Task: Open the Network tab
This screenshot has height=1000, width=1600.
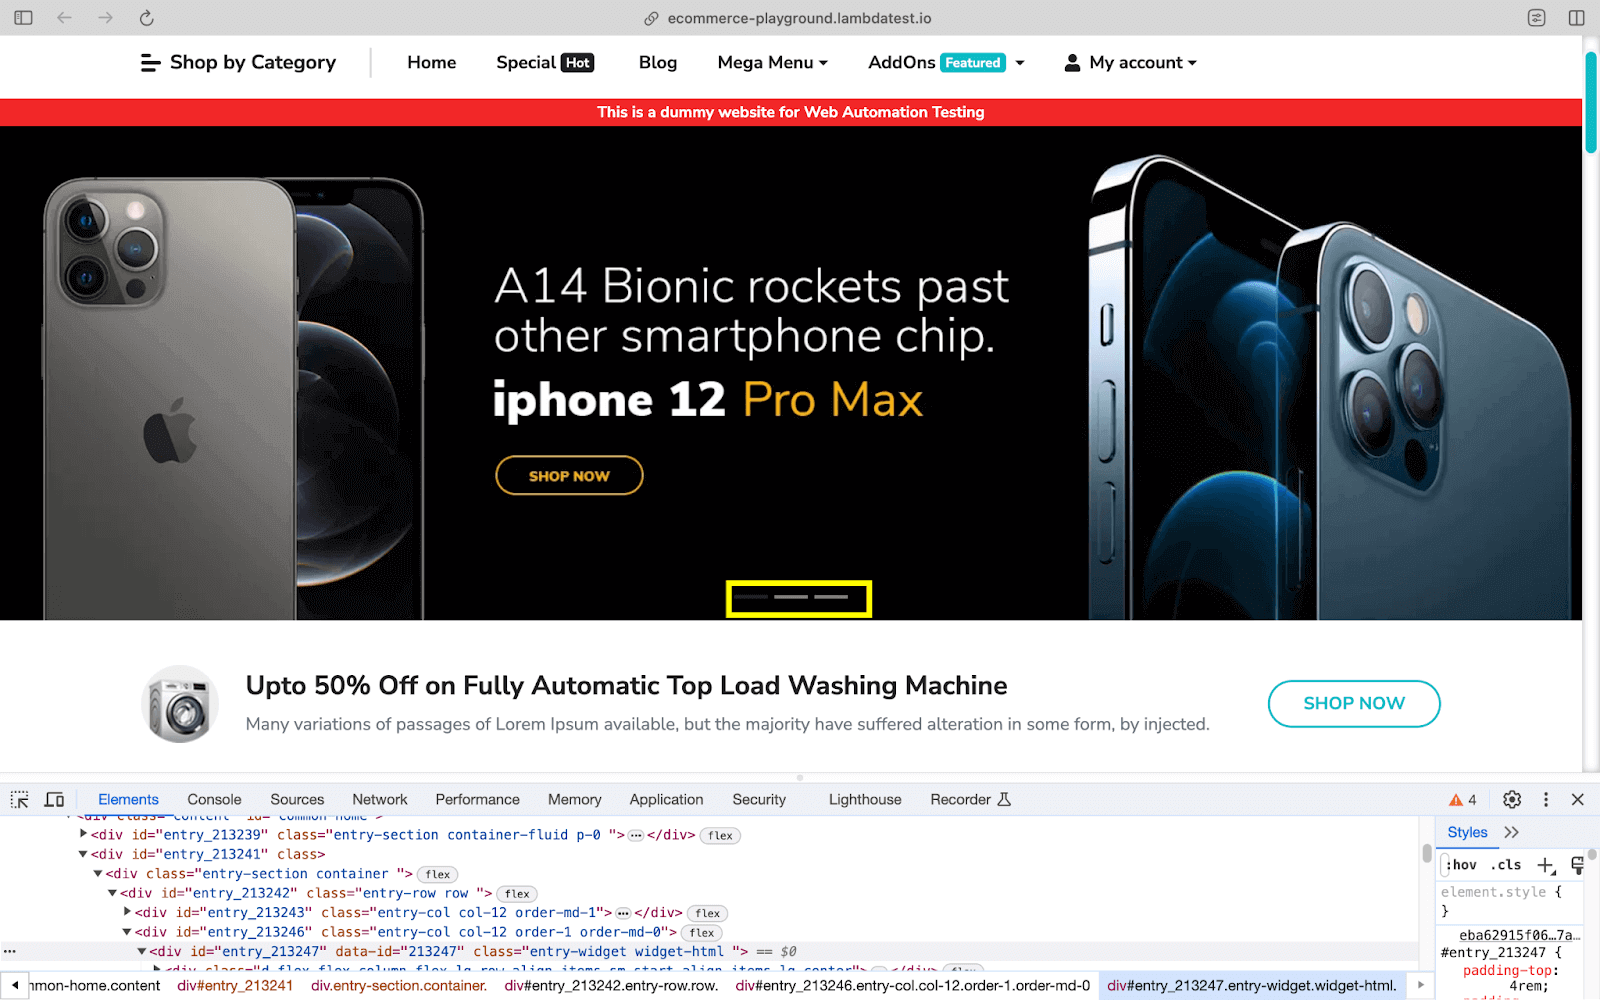Action: 379,799
